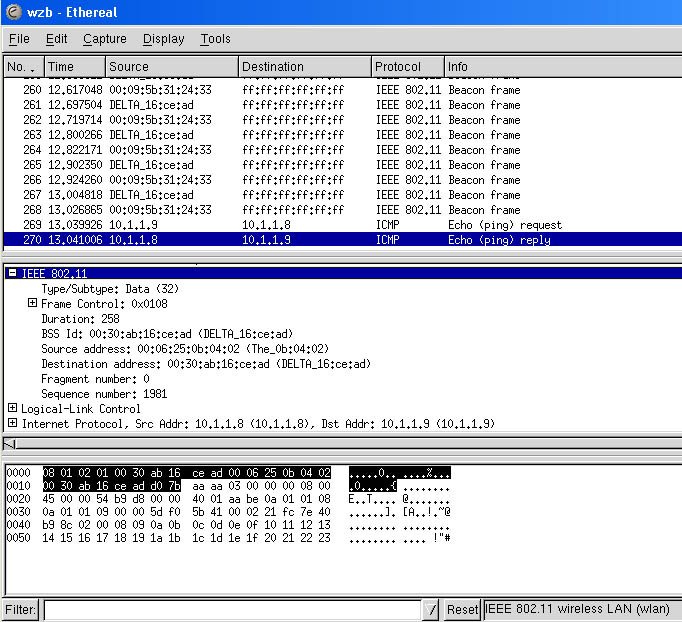The height and width of the screenshot is (622, 682).
Task: Select packet 263 at time 12.800266
Action: (343, 135)
